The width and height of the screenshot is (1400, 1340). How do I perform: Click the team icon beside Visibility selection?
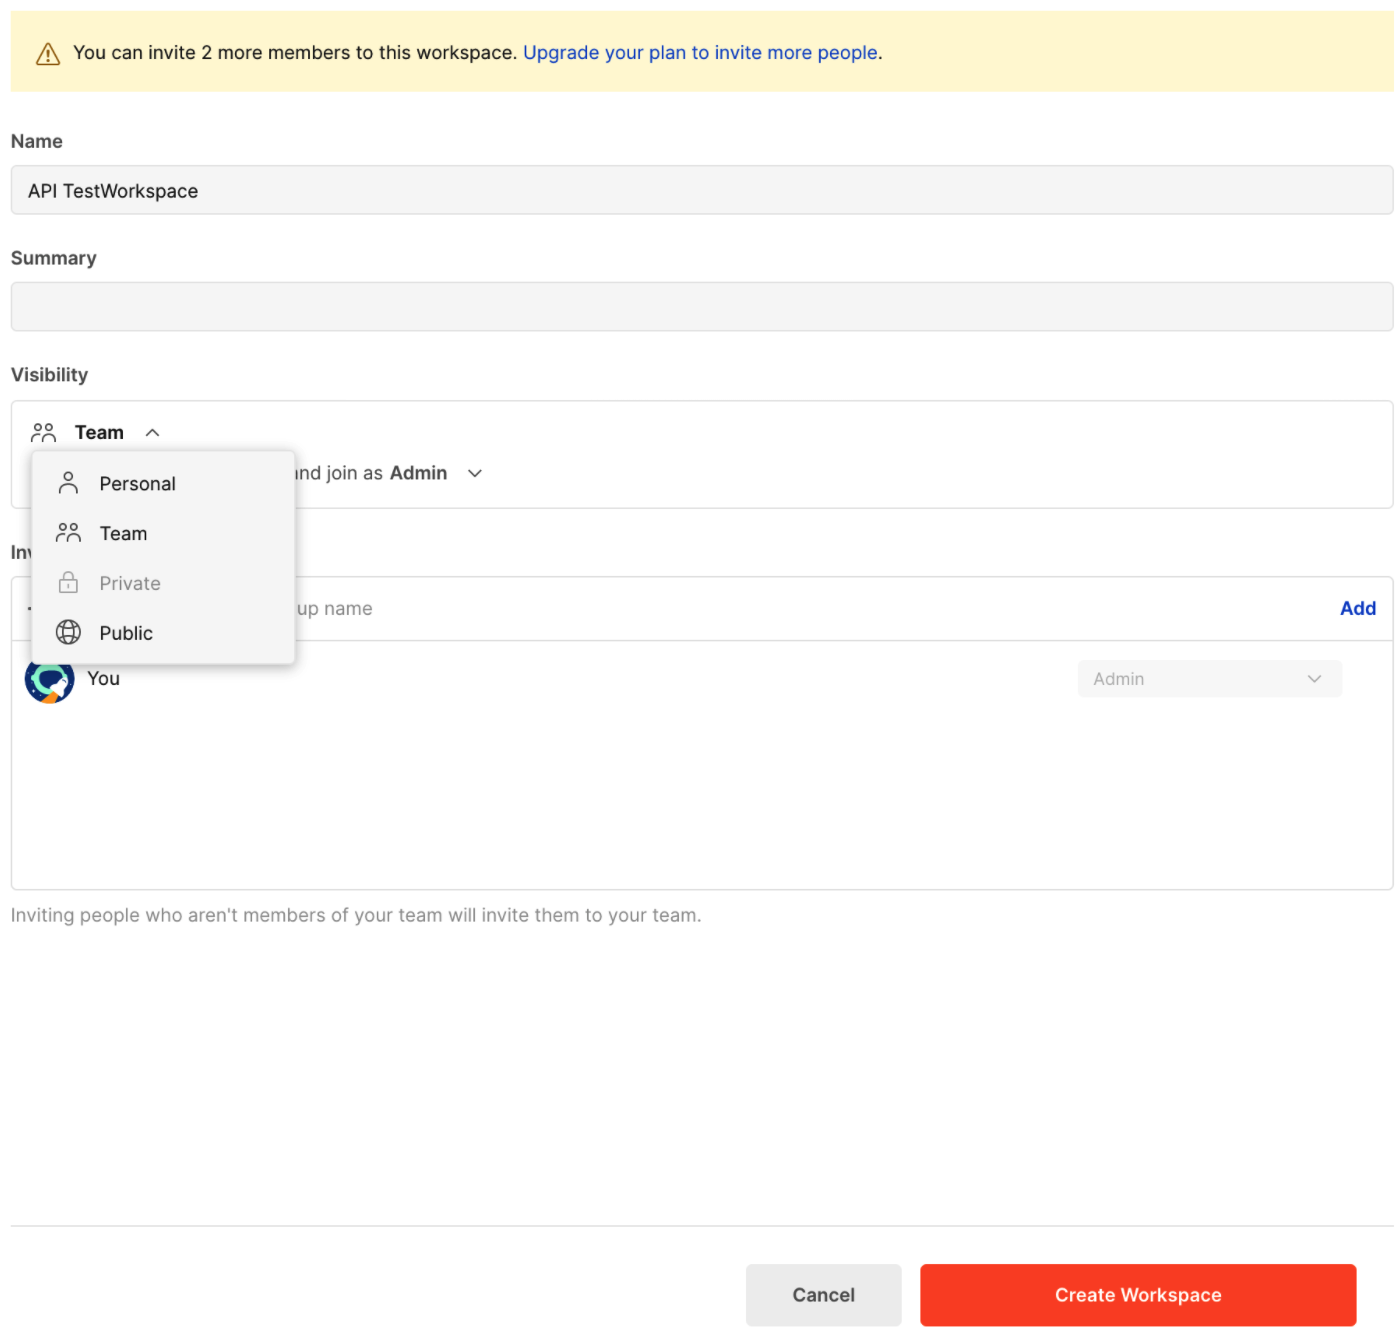point(43,433)
